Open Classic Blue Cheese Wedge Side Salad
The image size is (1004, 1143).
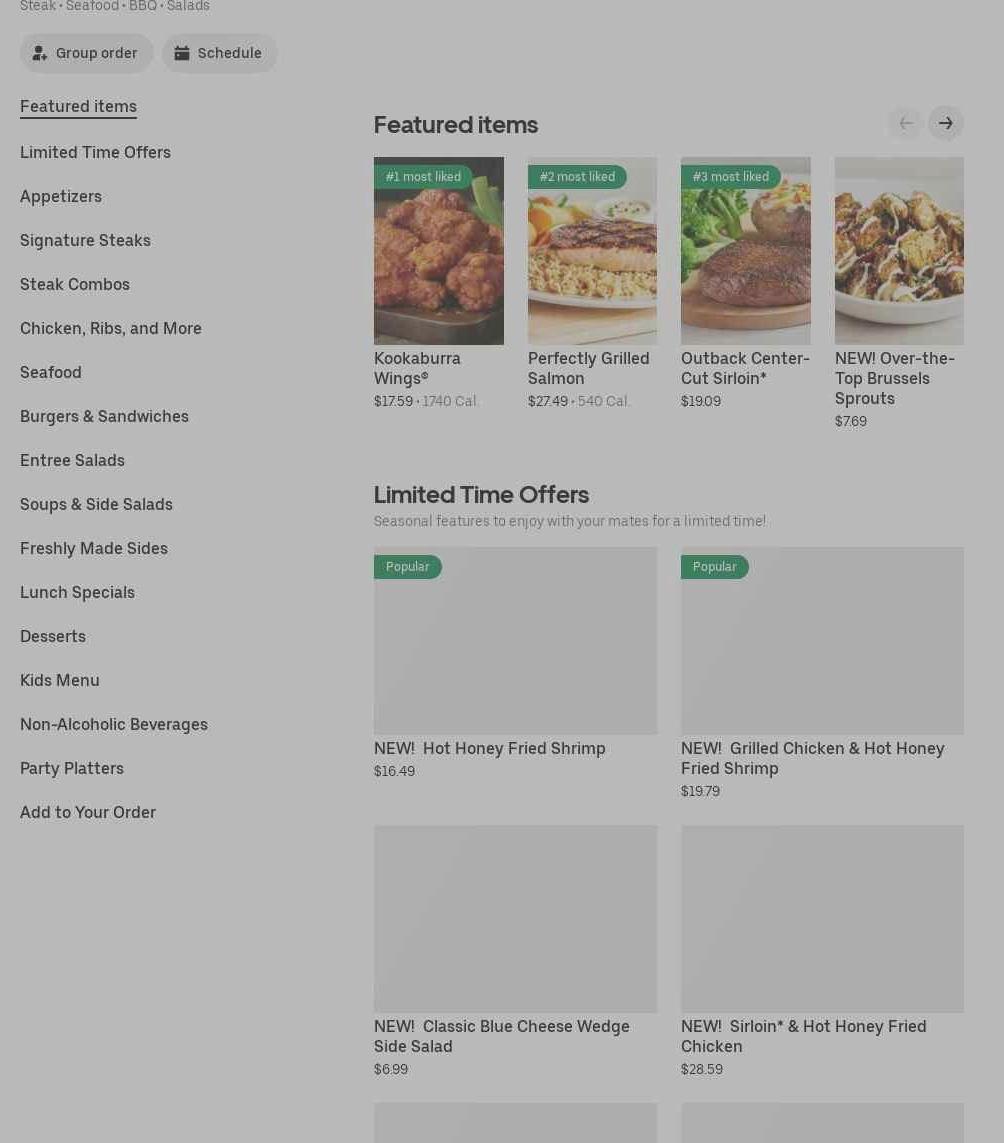(x=502, y=1036)
